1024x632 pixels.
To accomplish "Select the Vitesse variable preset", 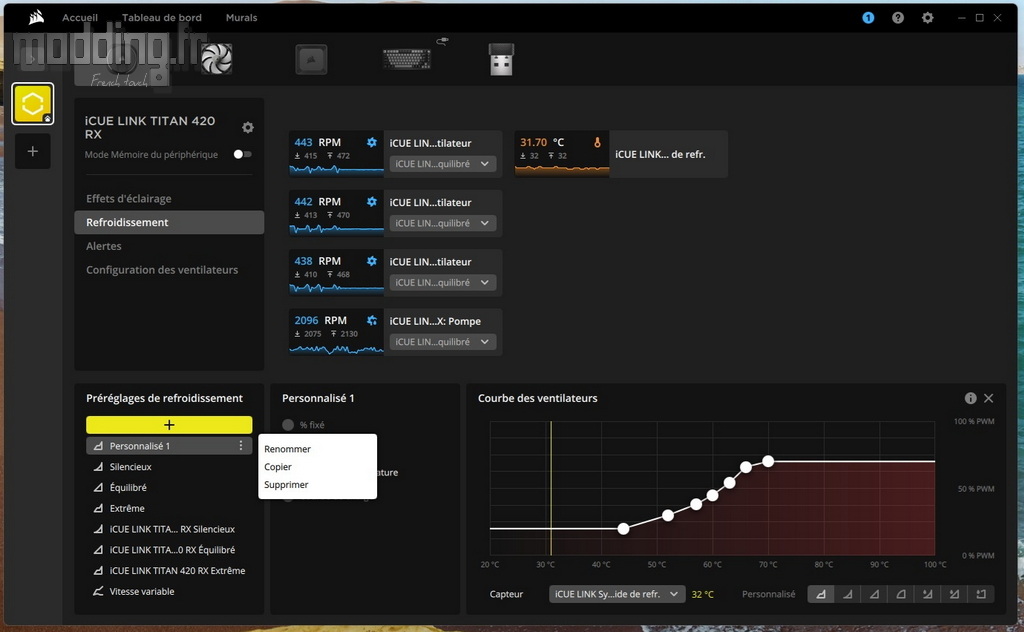I will (x=169, y=592).
